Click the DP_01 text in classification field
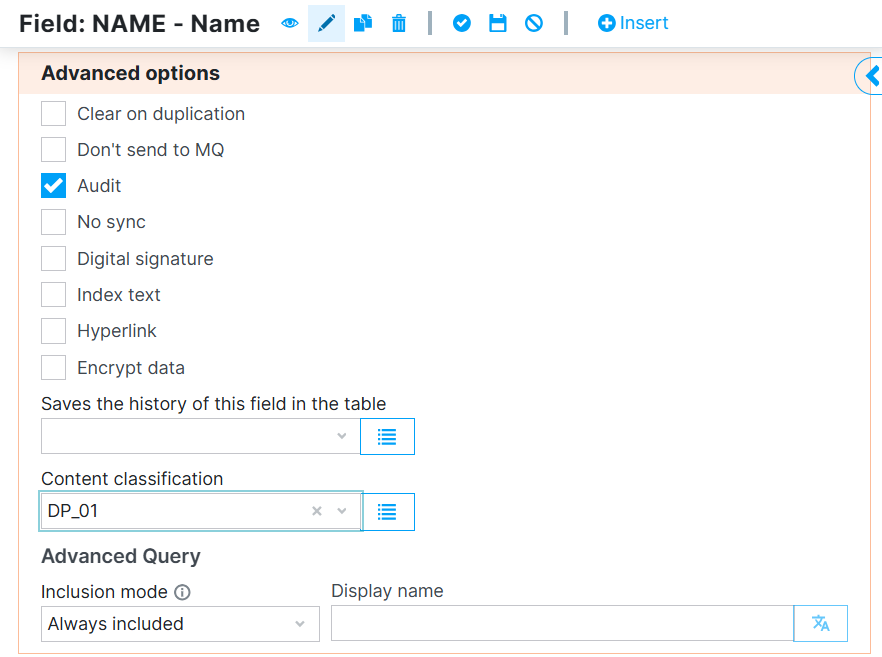 pos(73,511)
